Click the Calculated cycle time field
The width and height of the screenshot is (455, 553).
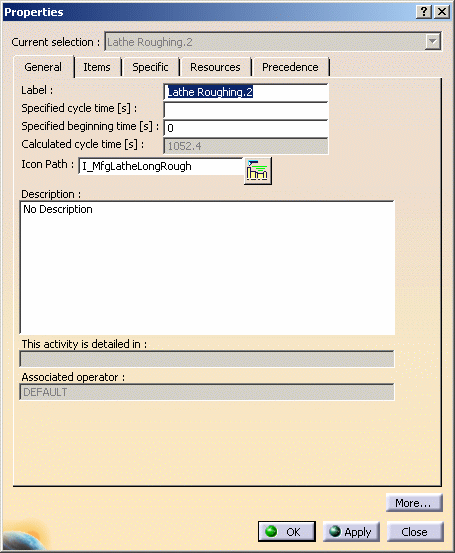246,146
